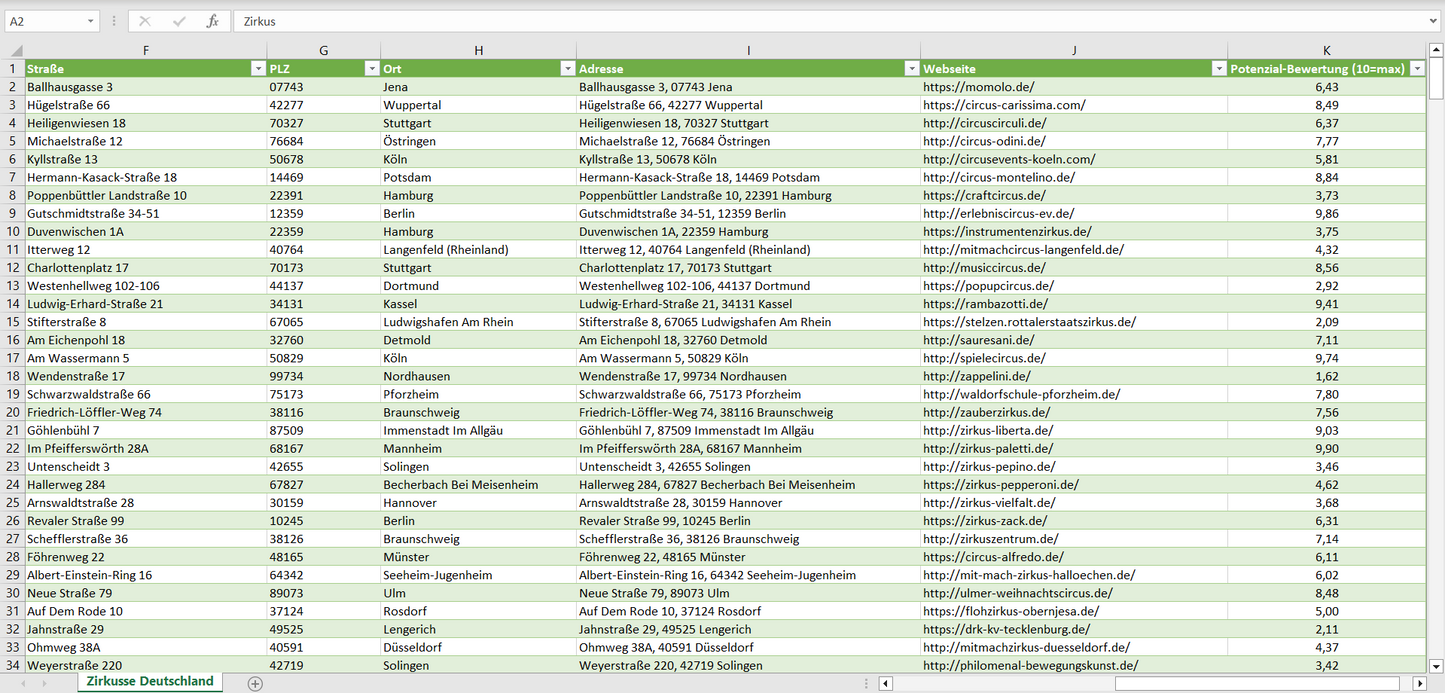Click the horizontal scrollbar right arrow
1445x693 pixels.
(1419, 683)
